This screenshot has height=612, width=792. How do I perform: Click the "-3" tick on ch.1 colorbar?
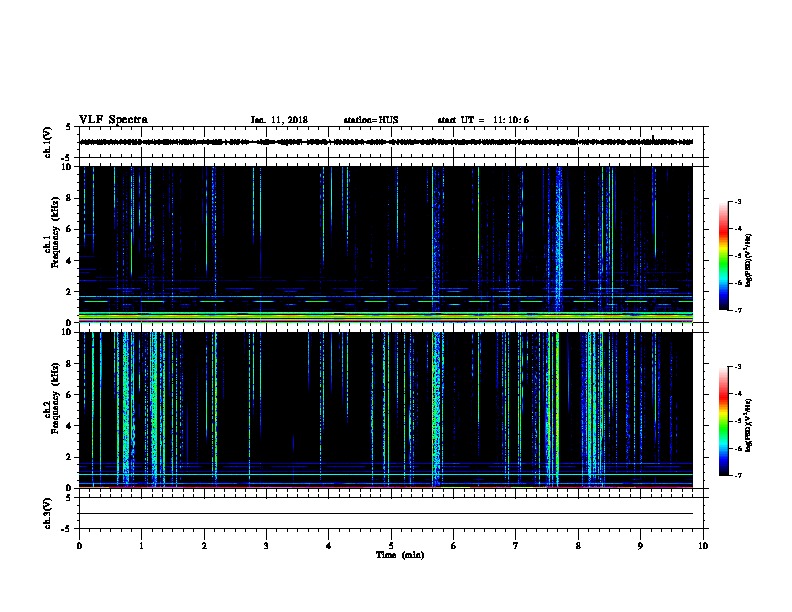(x=738, y=202)
